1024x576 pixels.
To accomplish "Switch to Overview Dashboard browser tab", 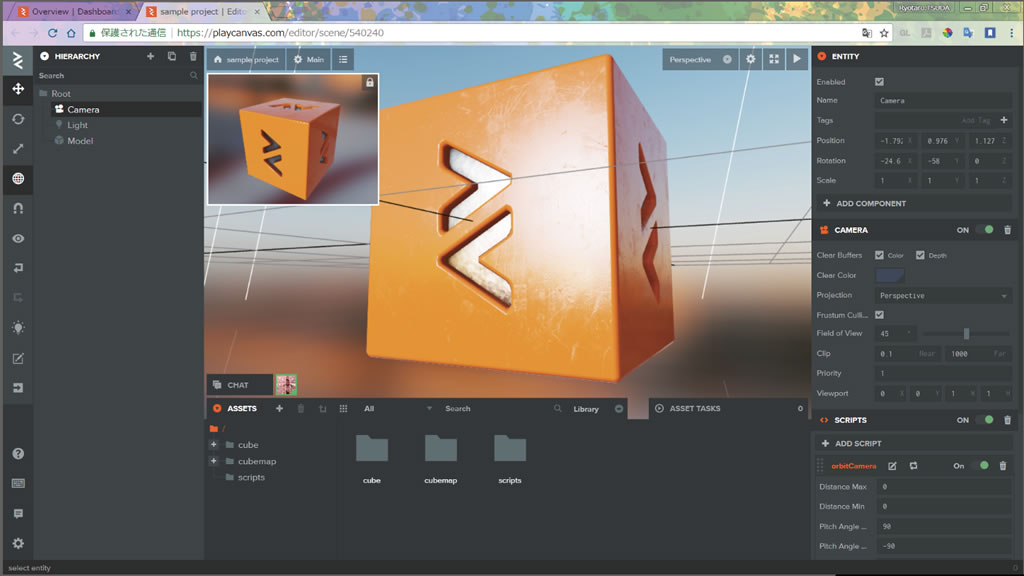I will pos(73,12).
